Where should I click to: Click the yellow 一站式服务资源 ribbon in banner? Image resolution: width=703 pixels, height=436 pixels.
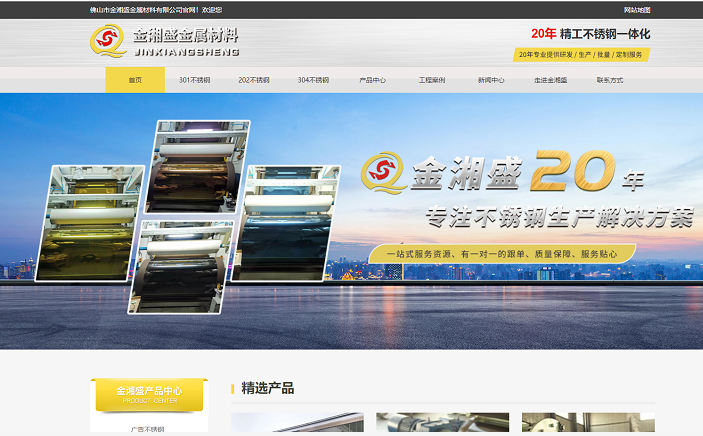508,254
